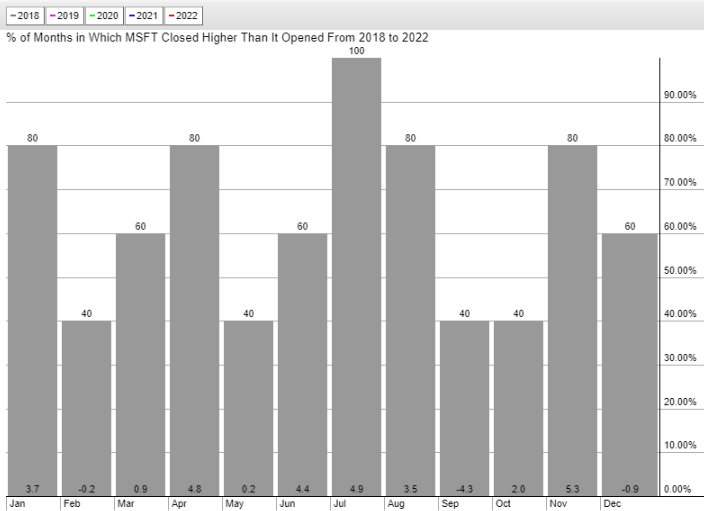Click the 20.00% y-axis label
The image size is (704, 511).
tap(680, 402)
